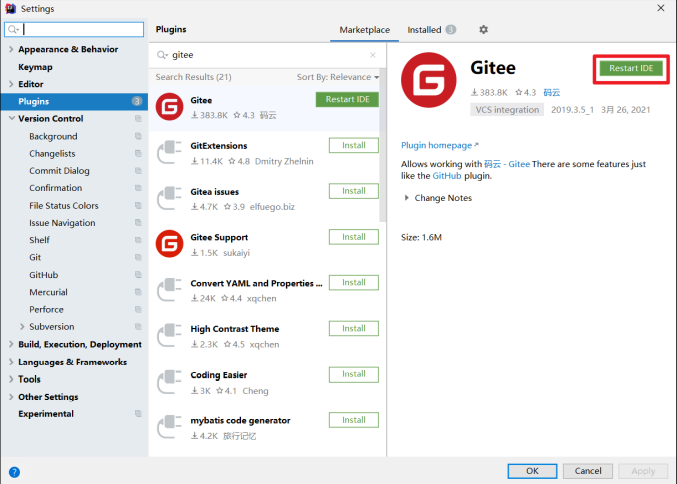Click the plugins settings gear icon
Image resolution: width=677 pixels, height=484 pixels.
click(x=484, y=30)
